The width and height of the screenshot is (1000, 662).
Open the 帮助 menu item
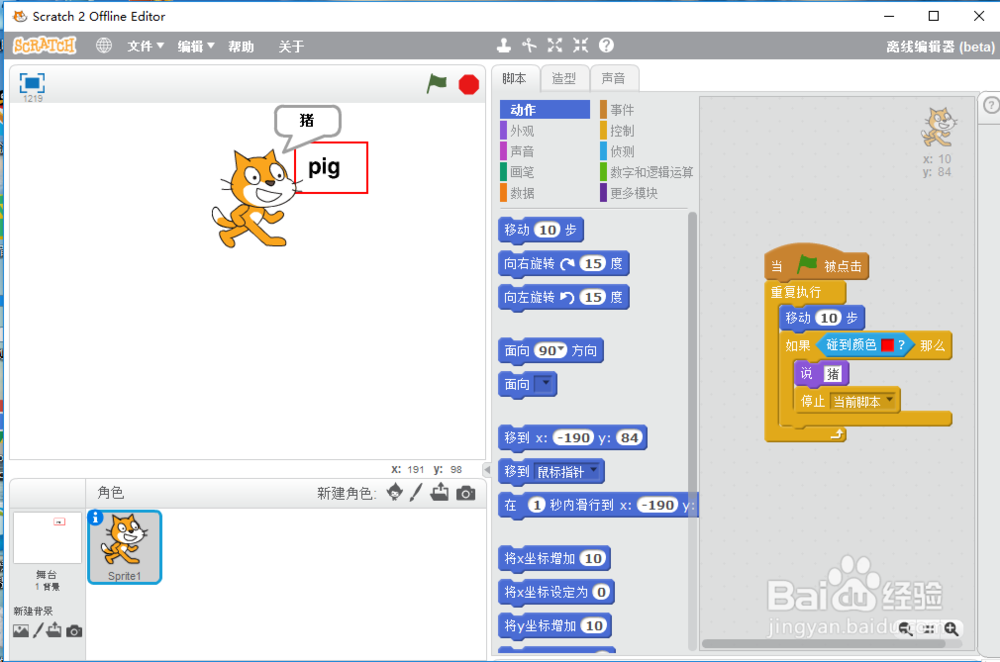241,46
